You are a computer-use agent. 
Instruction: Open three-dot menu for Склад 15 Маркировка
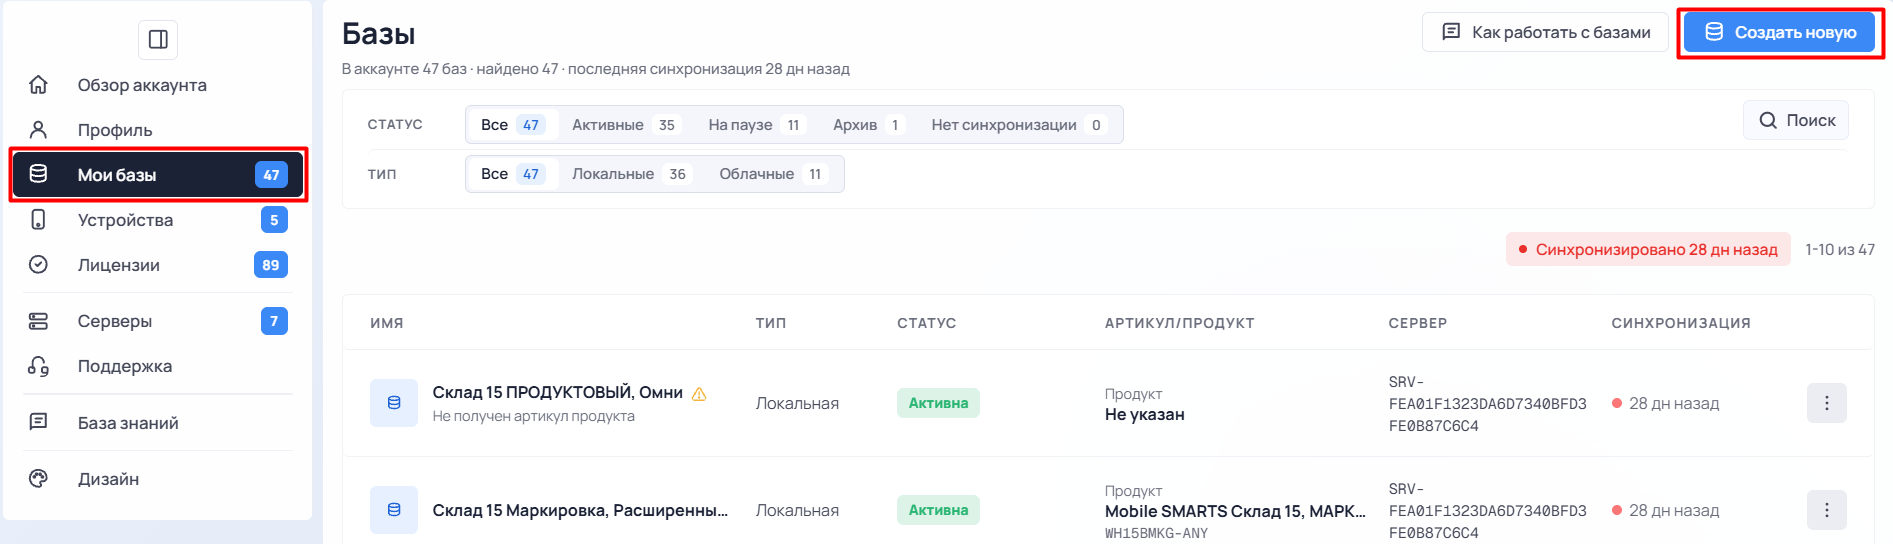(x=1827, y=510)
